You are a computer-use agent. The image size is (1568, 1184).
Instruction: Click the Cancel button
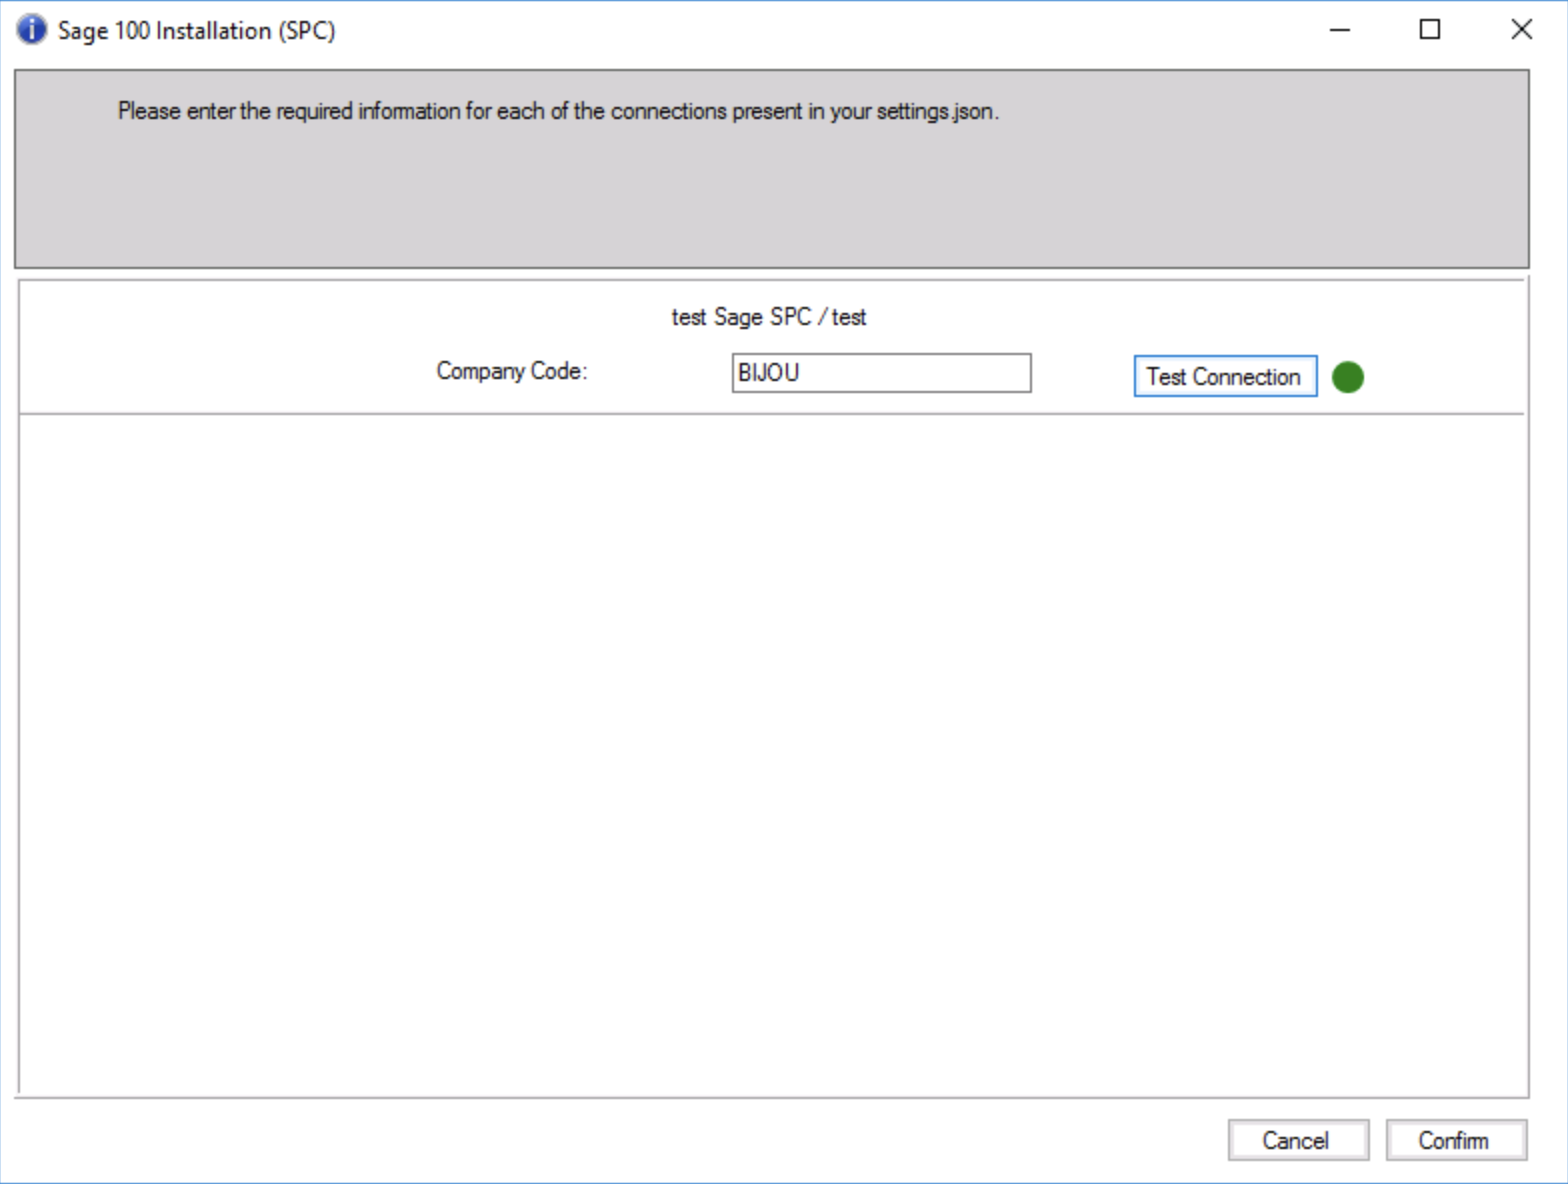1297,1140
